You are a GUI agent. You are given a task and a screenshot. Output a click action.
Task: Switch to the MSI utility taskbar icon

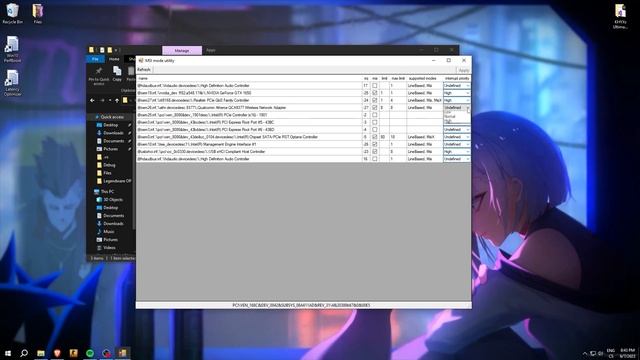tap(122, 353)
